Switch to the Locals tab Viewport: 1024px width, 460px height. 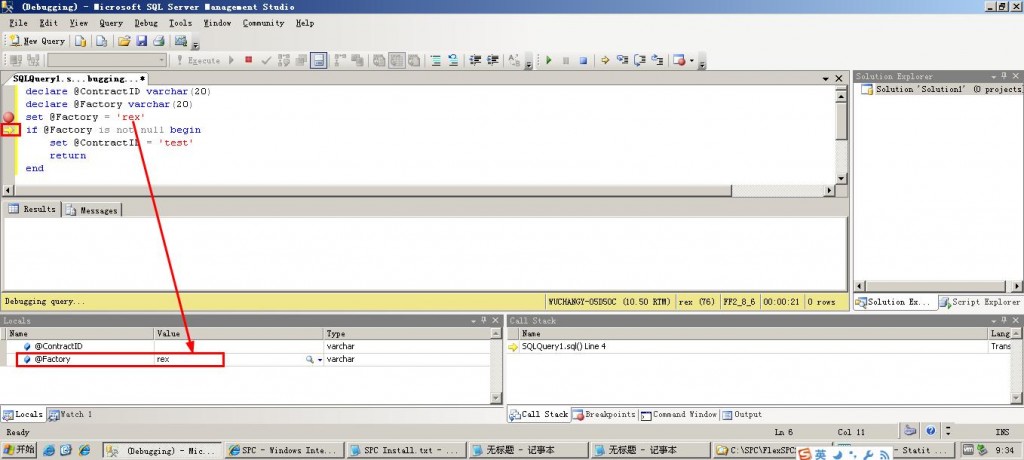[x=23, y=414]
